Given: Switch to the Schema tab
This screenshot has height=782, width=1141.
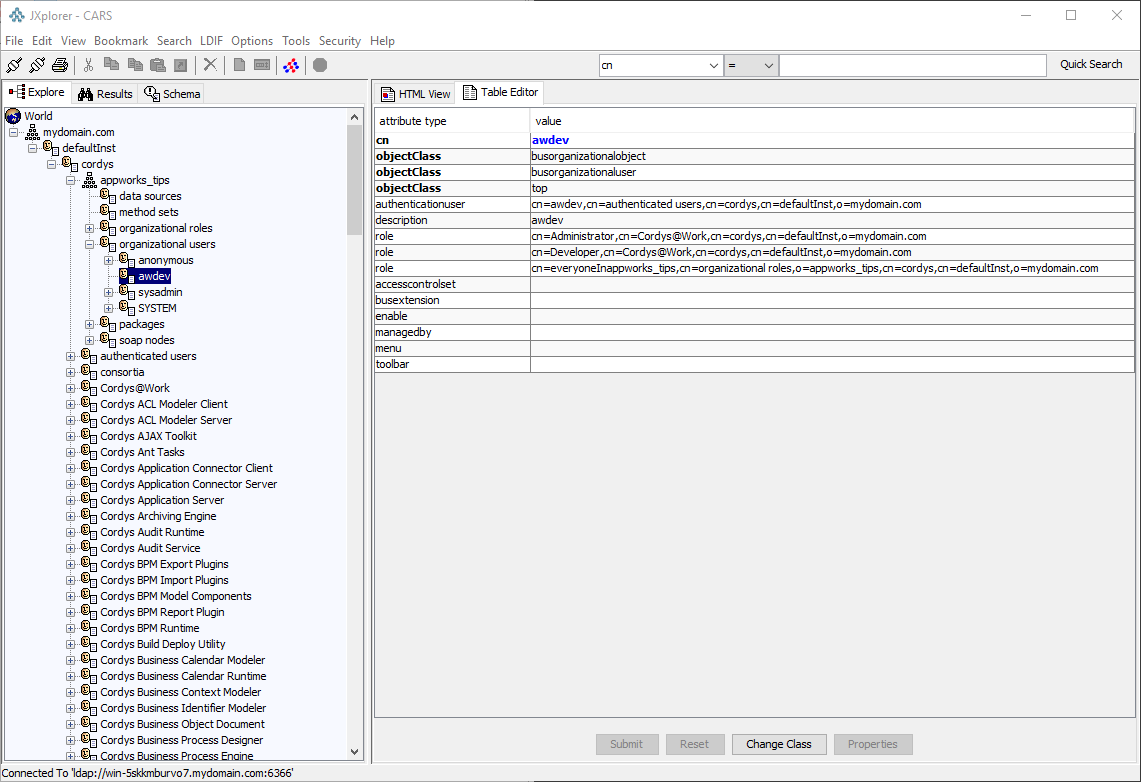Looking at the screenshot, I should pos(172,94).
